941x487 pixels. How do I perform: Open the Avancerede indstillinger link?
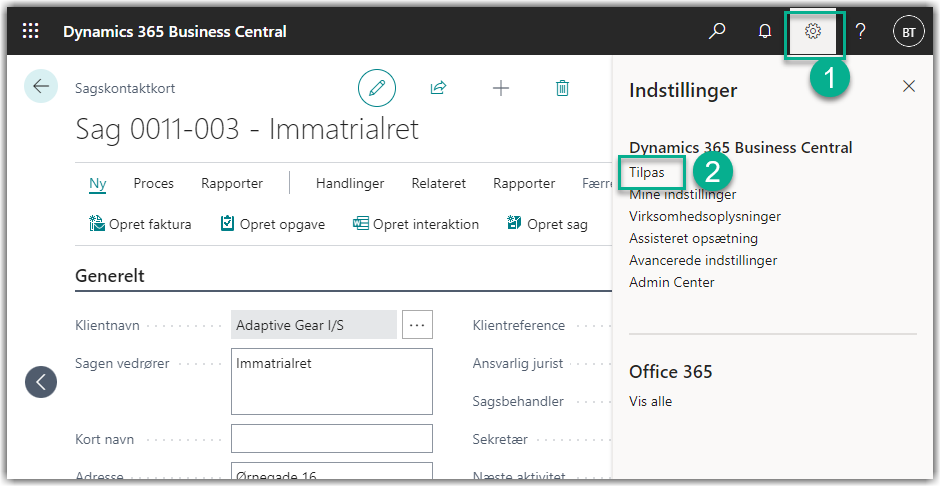pos(703,260)
